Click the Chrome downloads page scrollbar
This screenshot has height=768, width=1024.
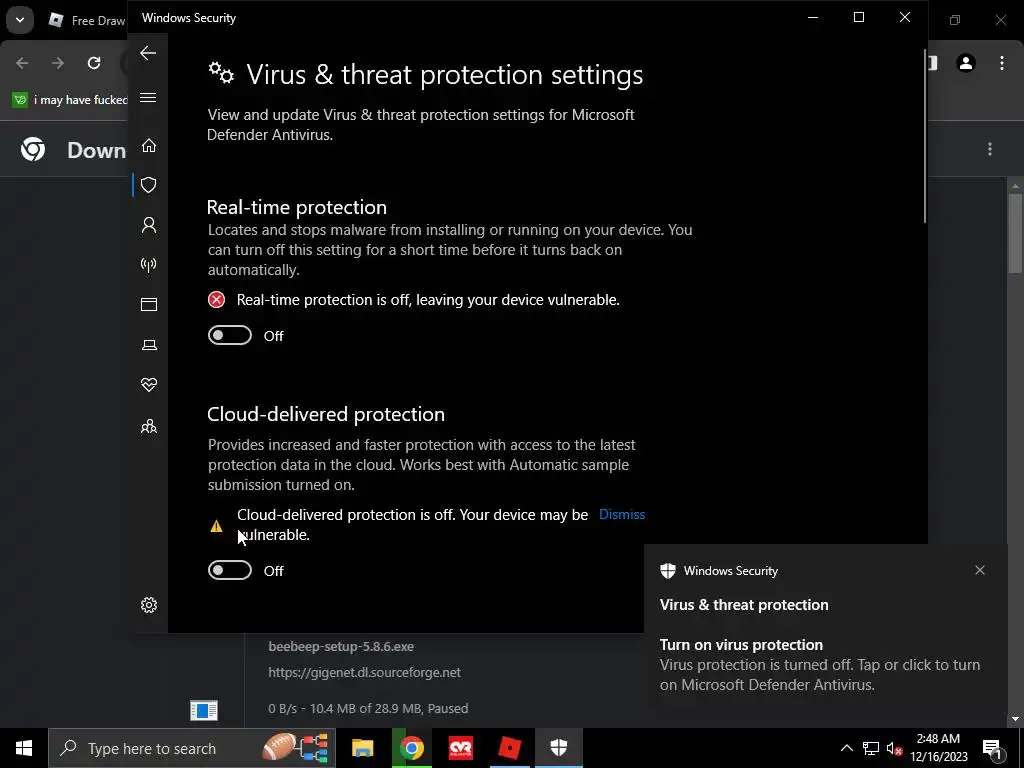coord(1015,232)
